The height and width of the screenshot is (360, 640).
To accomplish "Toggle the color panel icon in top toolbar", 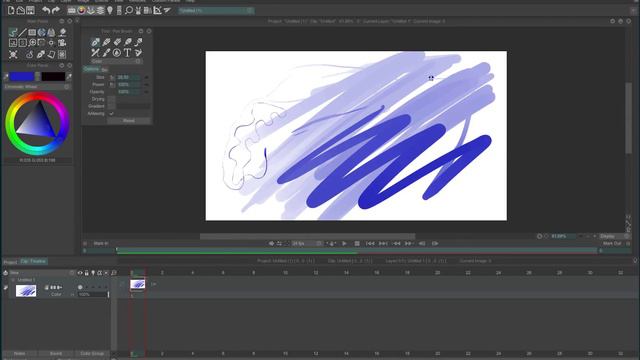I will tap(81, 10).
